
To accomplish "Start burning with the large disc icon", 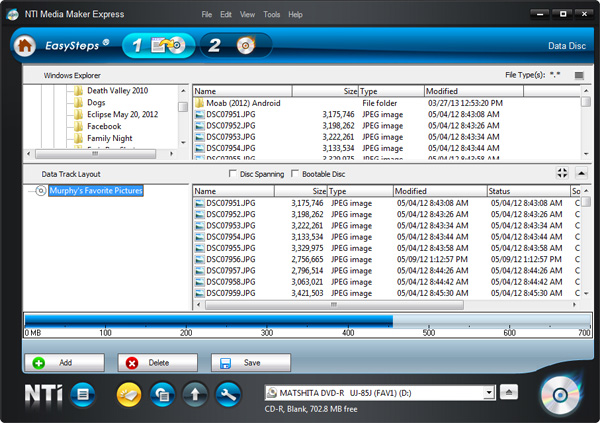I will (x=560, y=395).
